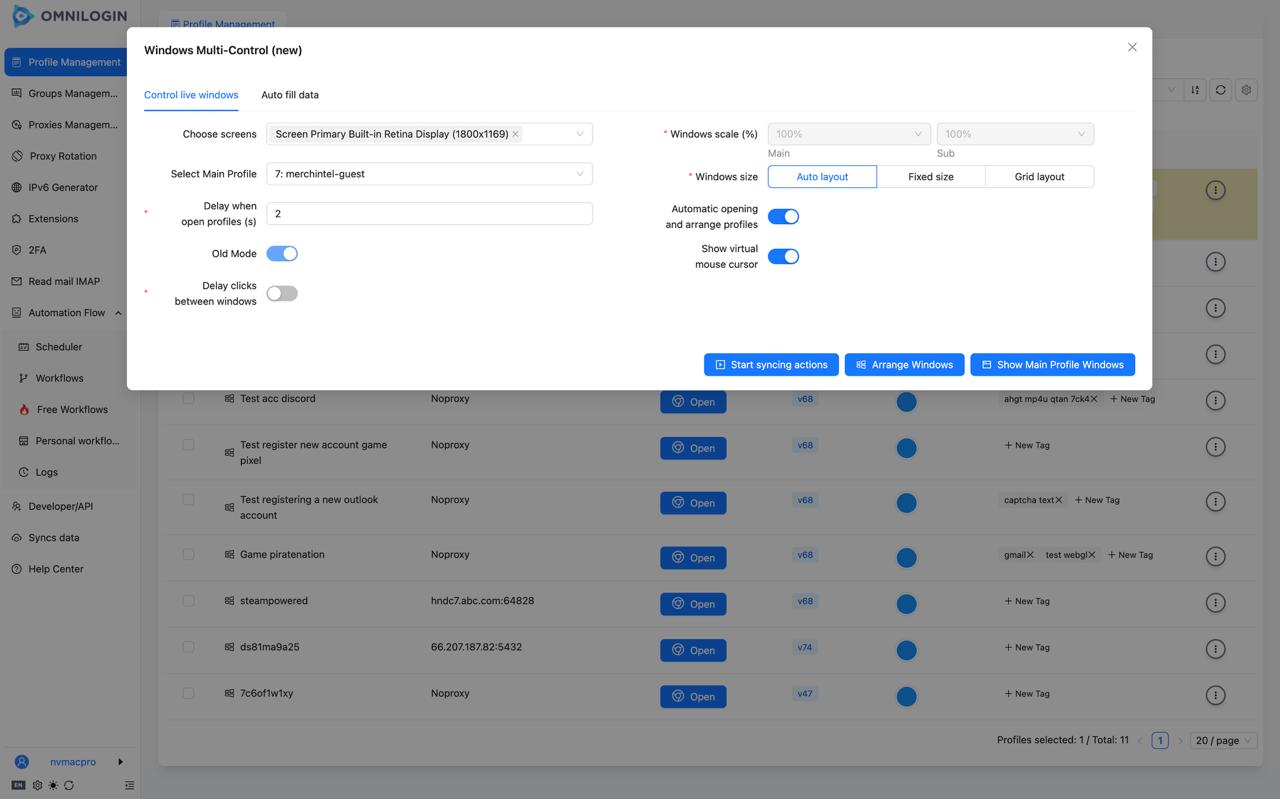This screenshot has width=1280, height=799.
Task: Select the Grid layout windows size option
Action: tap(1039, 177)
